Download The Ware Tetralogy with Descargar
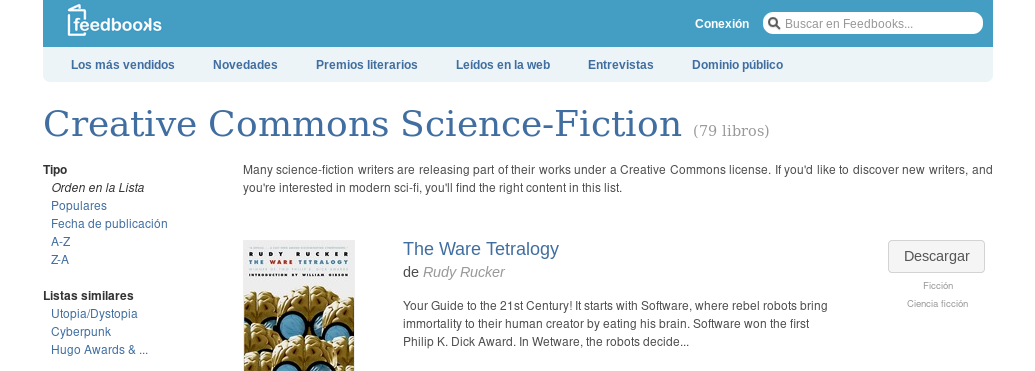This screenshot has height=371, width=1035. (936, 256)
